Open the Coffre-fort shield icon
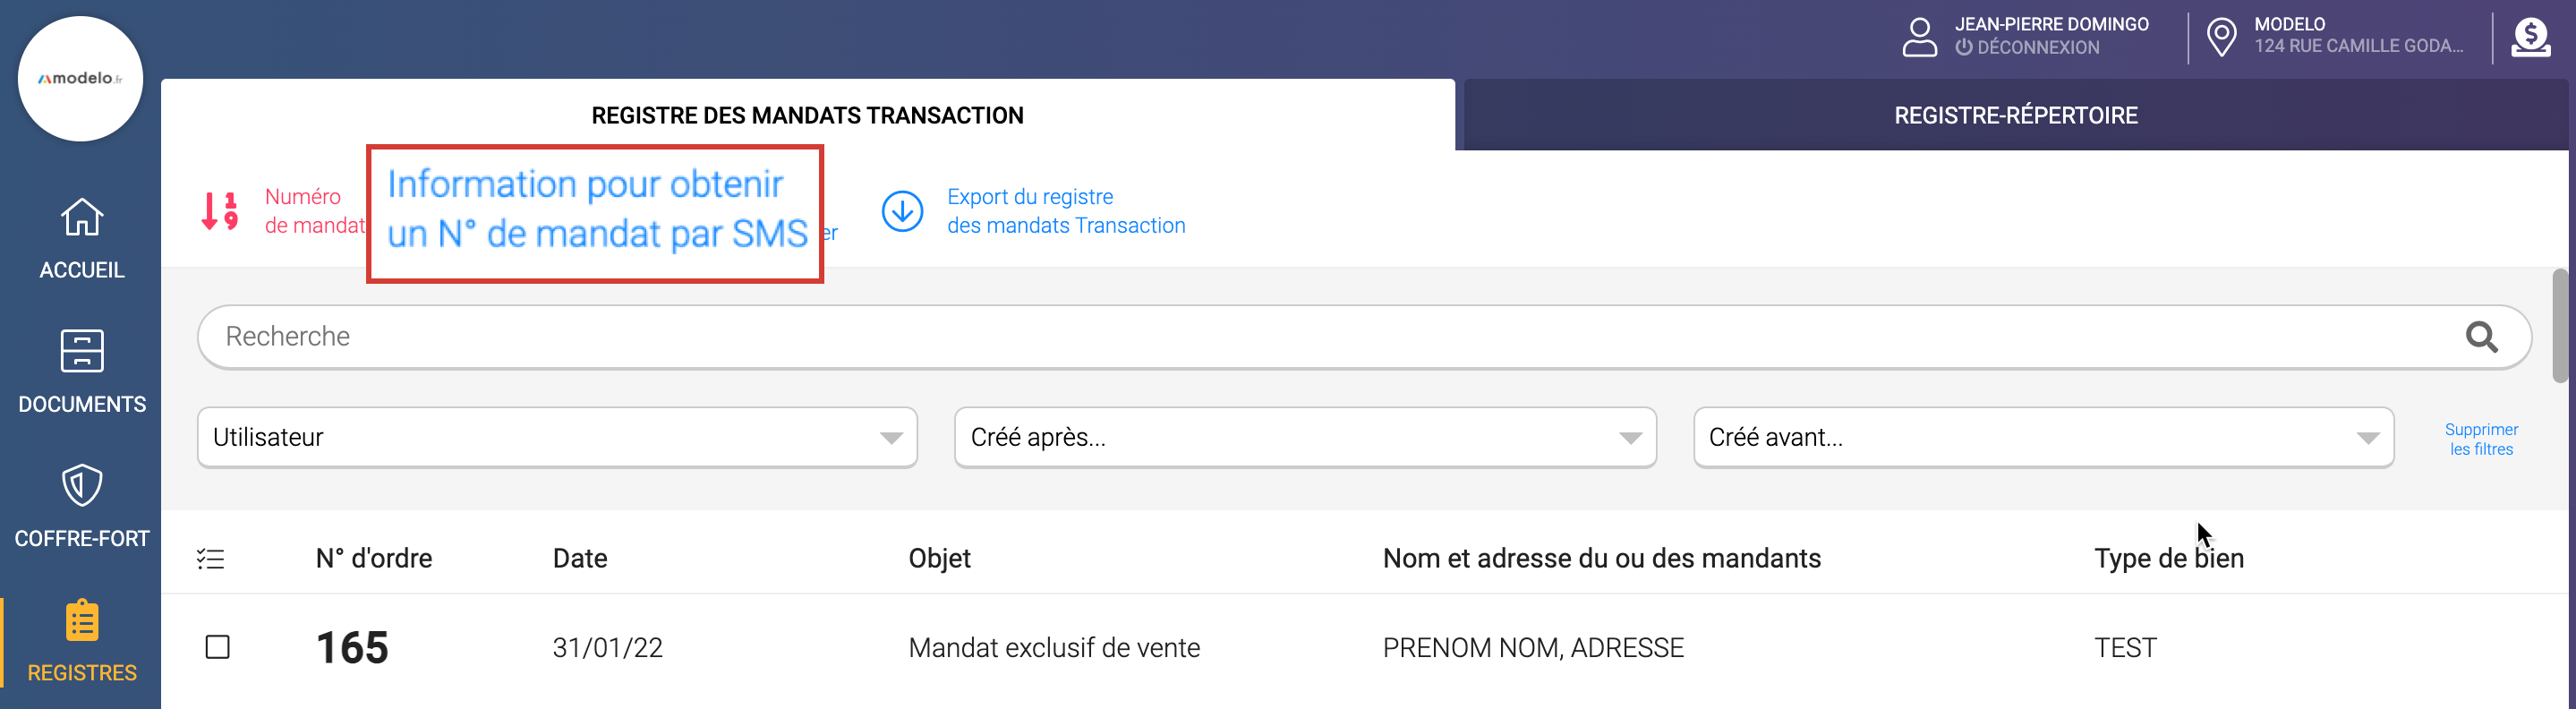2576x709 pixels. [82, 486]
